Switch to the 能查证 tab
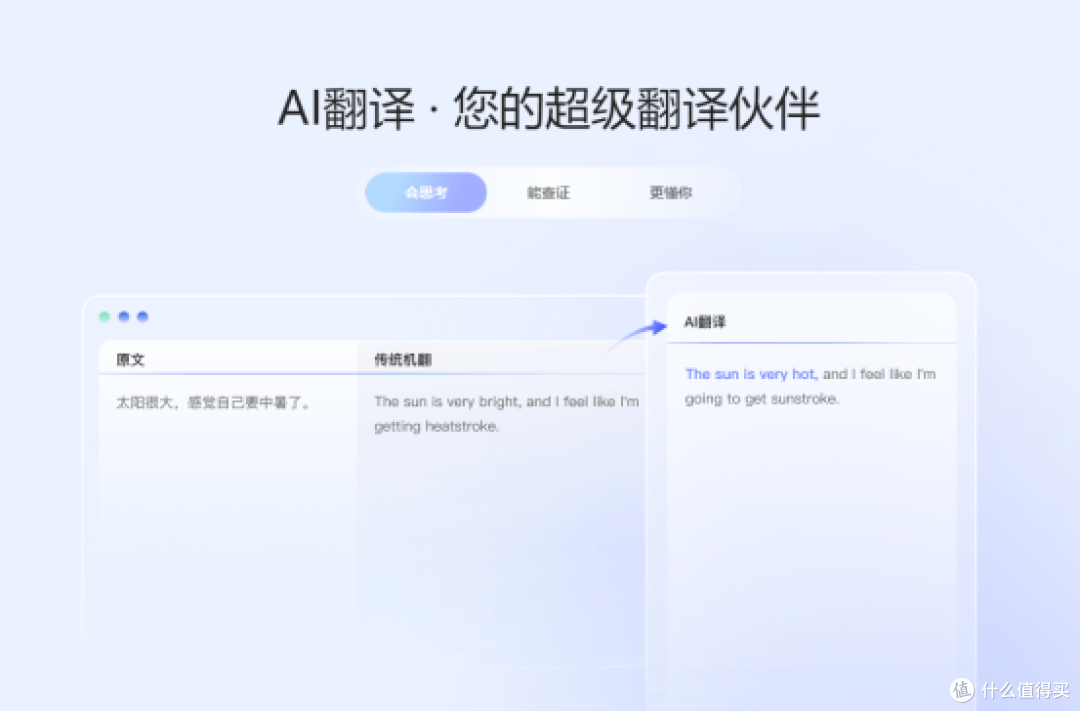Image resolution: width=1080 pixels, height=713 pixels. click(548, 193)
